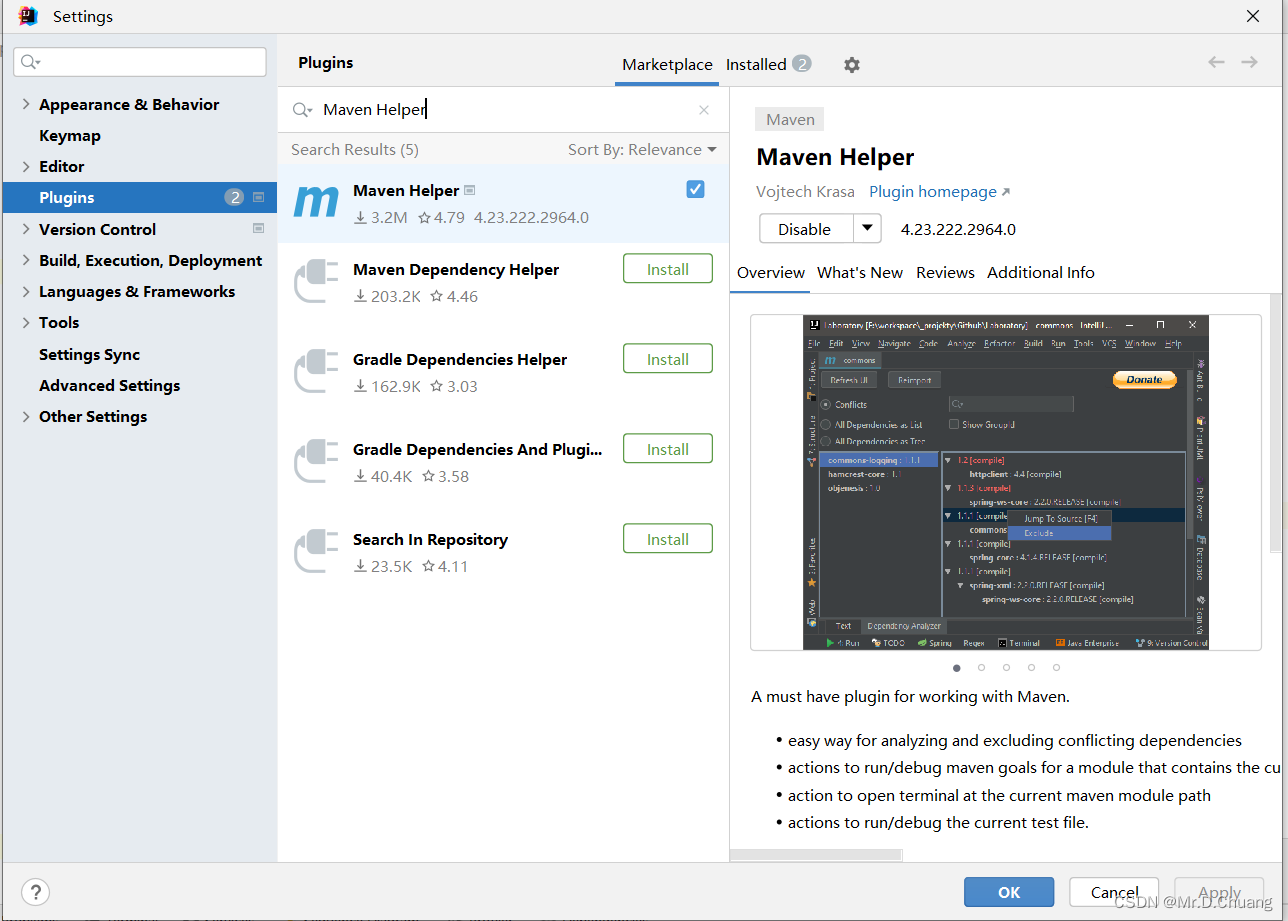Click the Maven Helper screenshot preview
This screenshot has width=1288, height=921.
click(1006, 483)
